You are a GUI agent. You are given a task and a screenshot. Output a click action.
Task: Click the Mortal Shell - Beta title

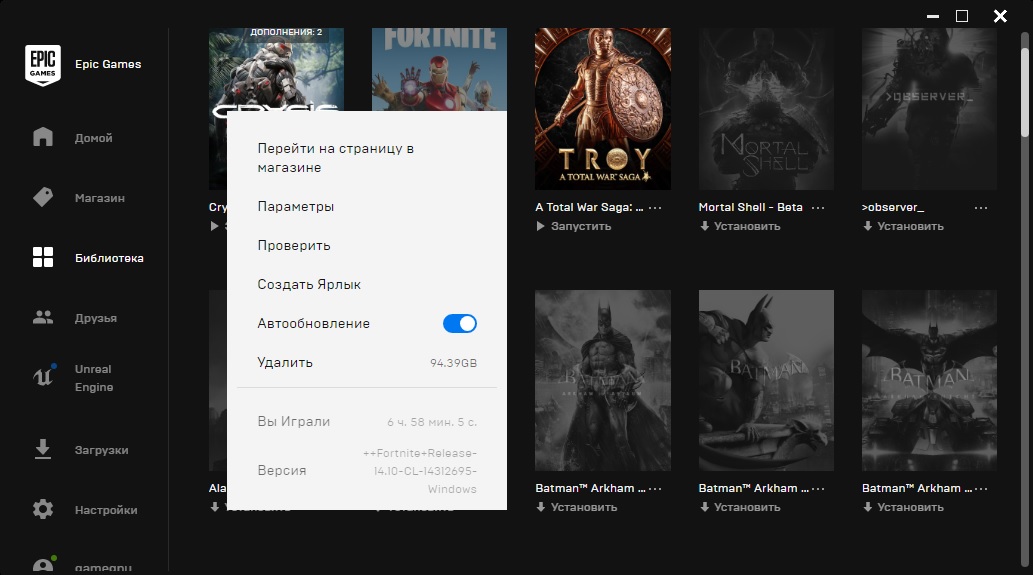coord(750,207)
